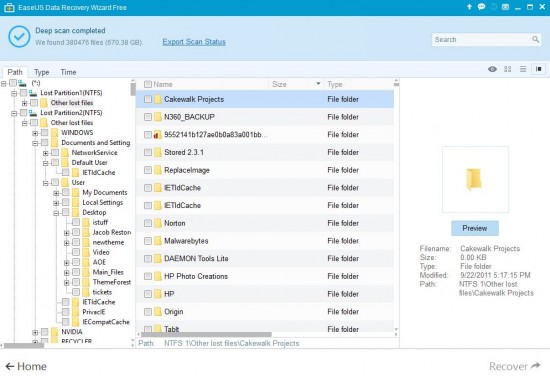Check the DAEMON Tools Lite checkbox
This screenshot has height=384, width=550.
point(148,258)
